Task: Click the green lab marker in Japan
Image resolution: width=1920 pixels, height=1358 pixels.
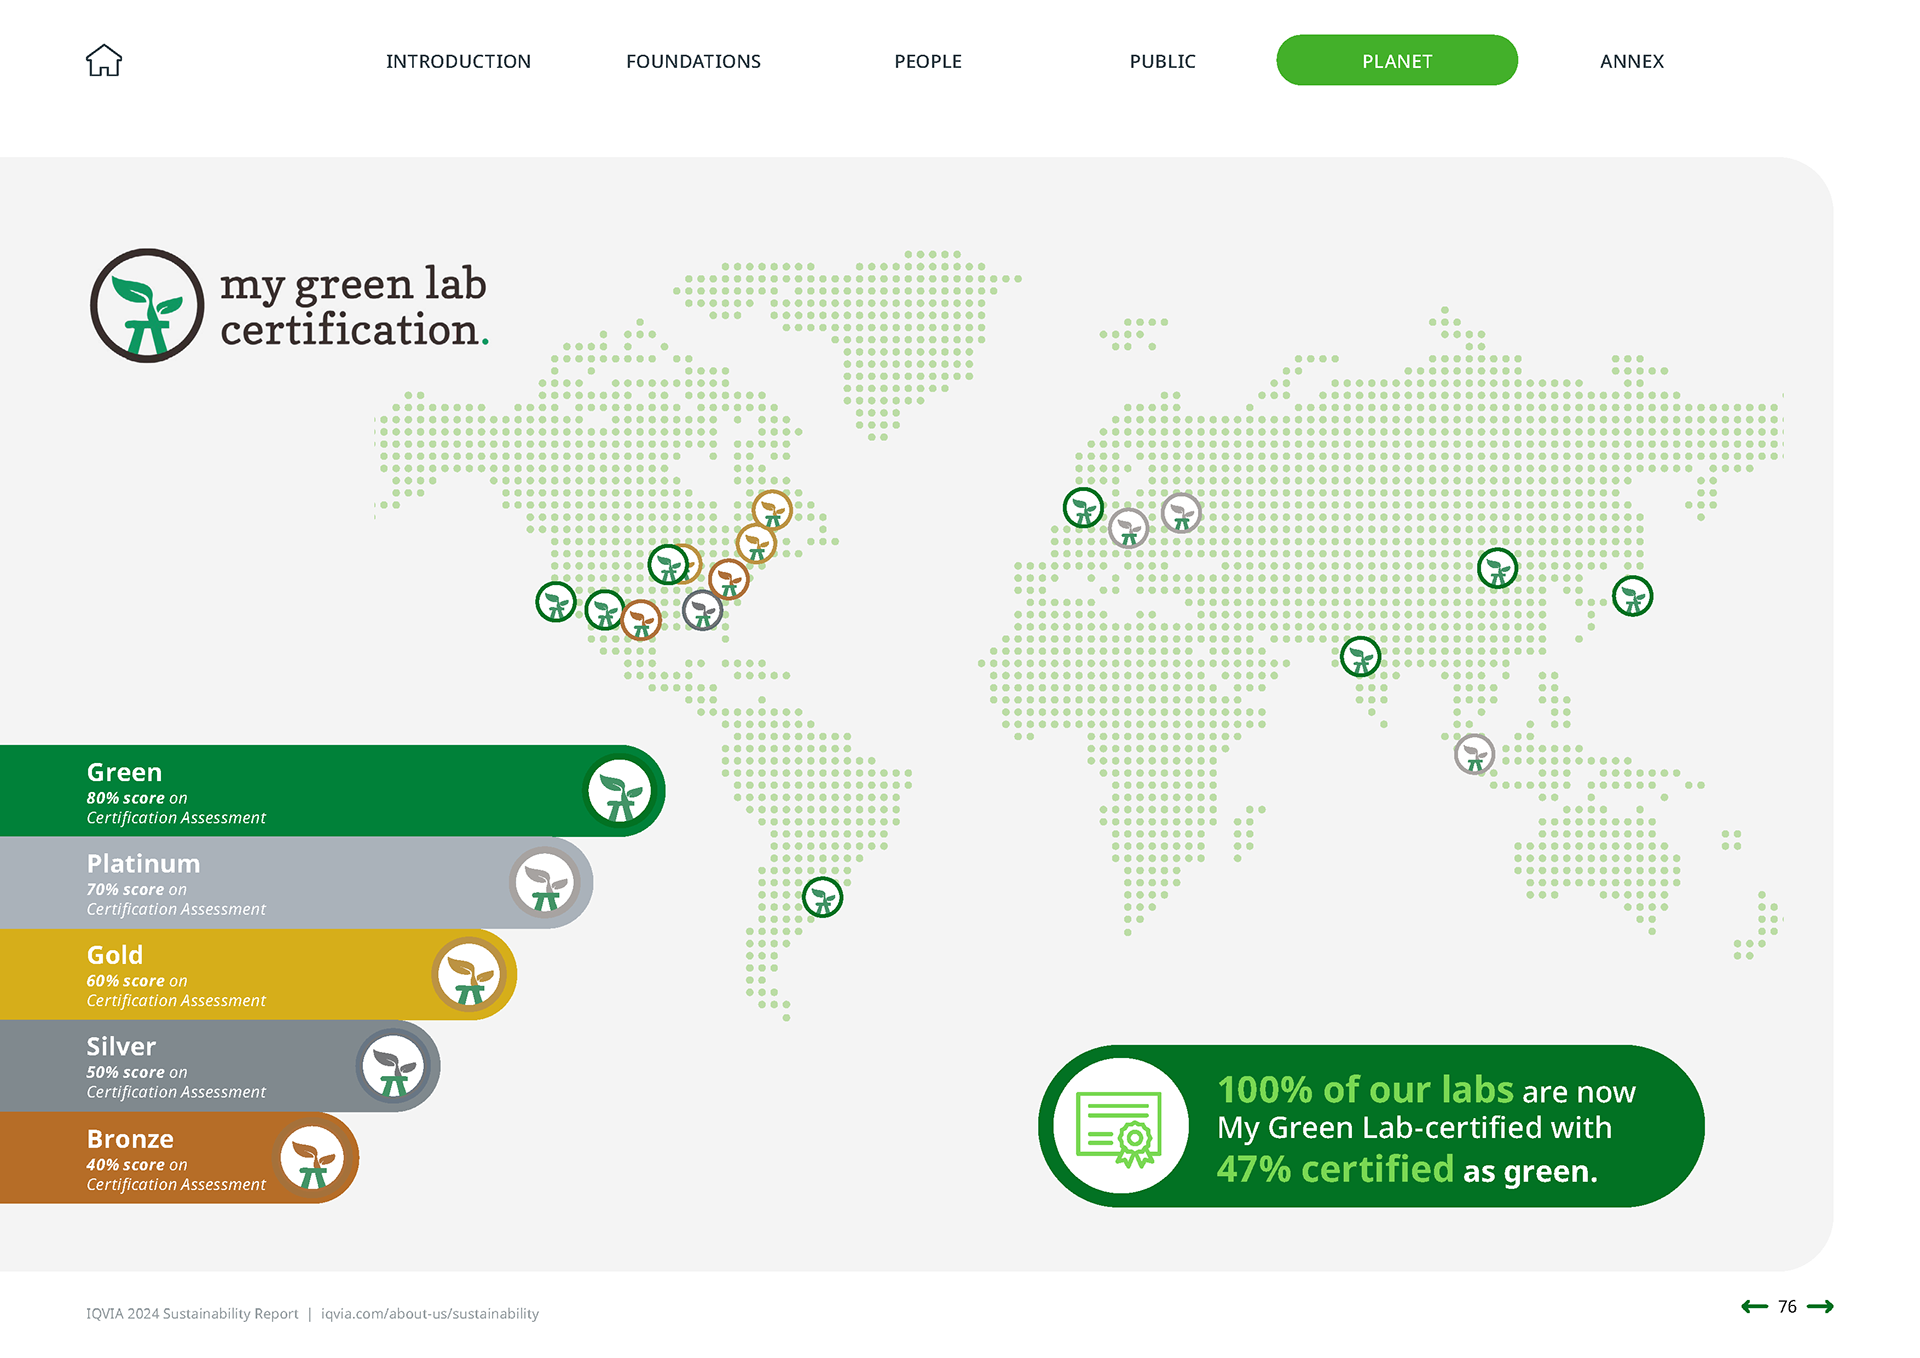Action: pyautogui.click(x=1633, y=596)
